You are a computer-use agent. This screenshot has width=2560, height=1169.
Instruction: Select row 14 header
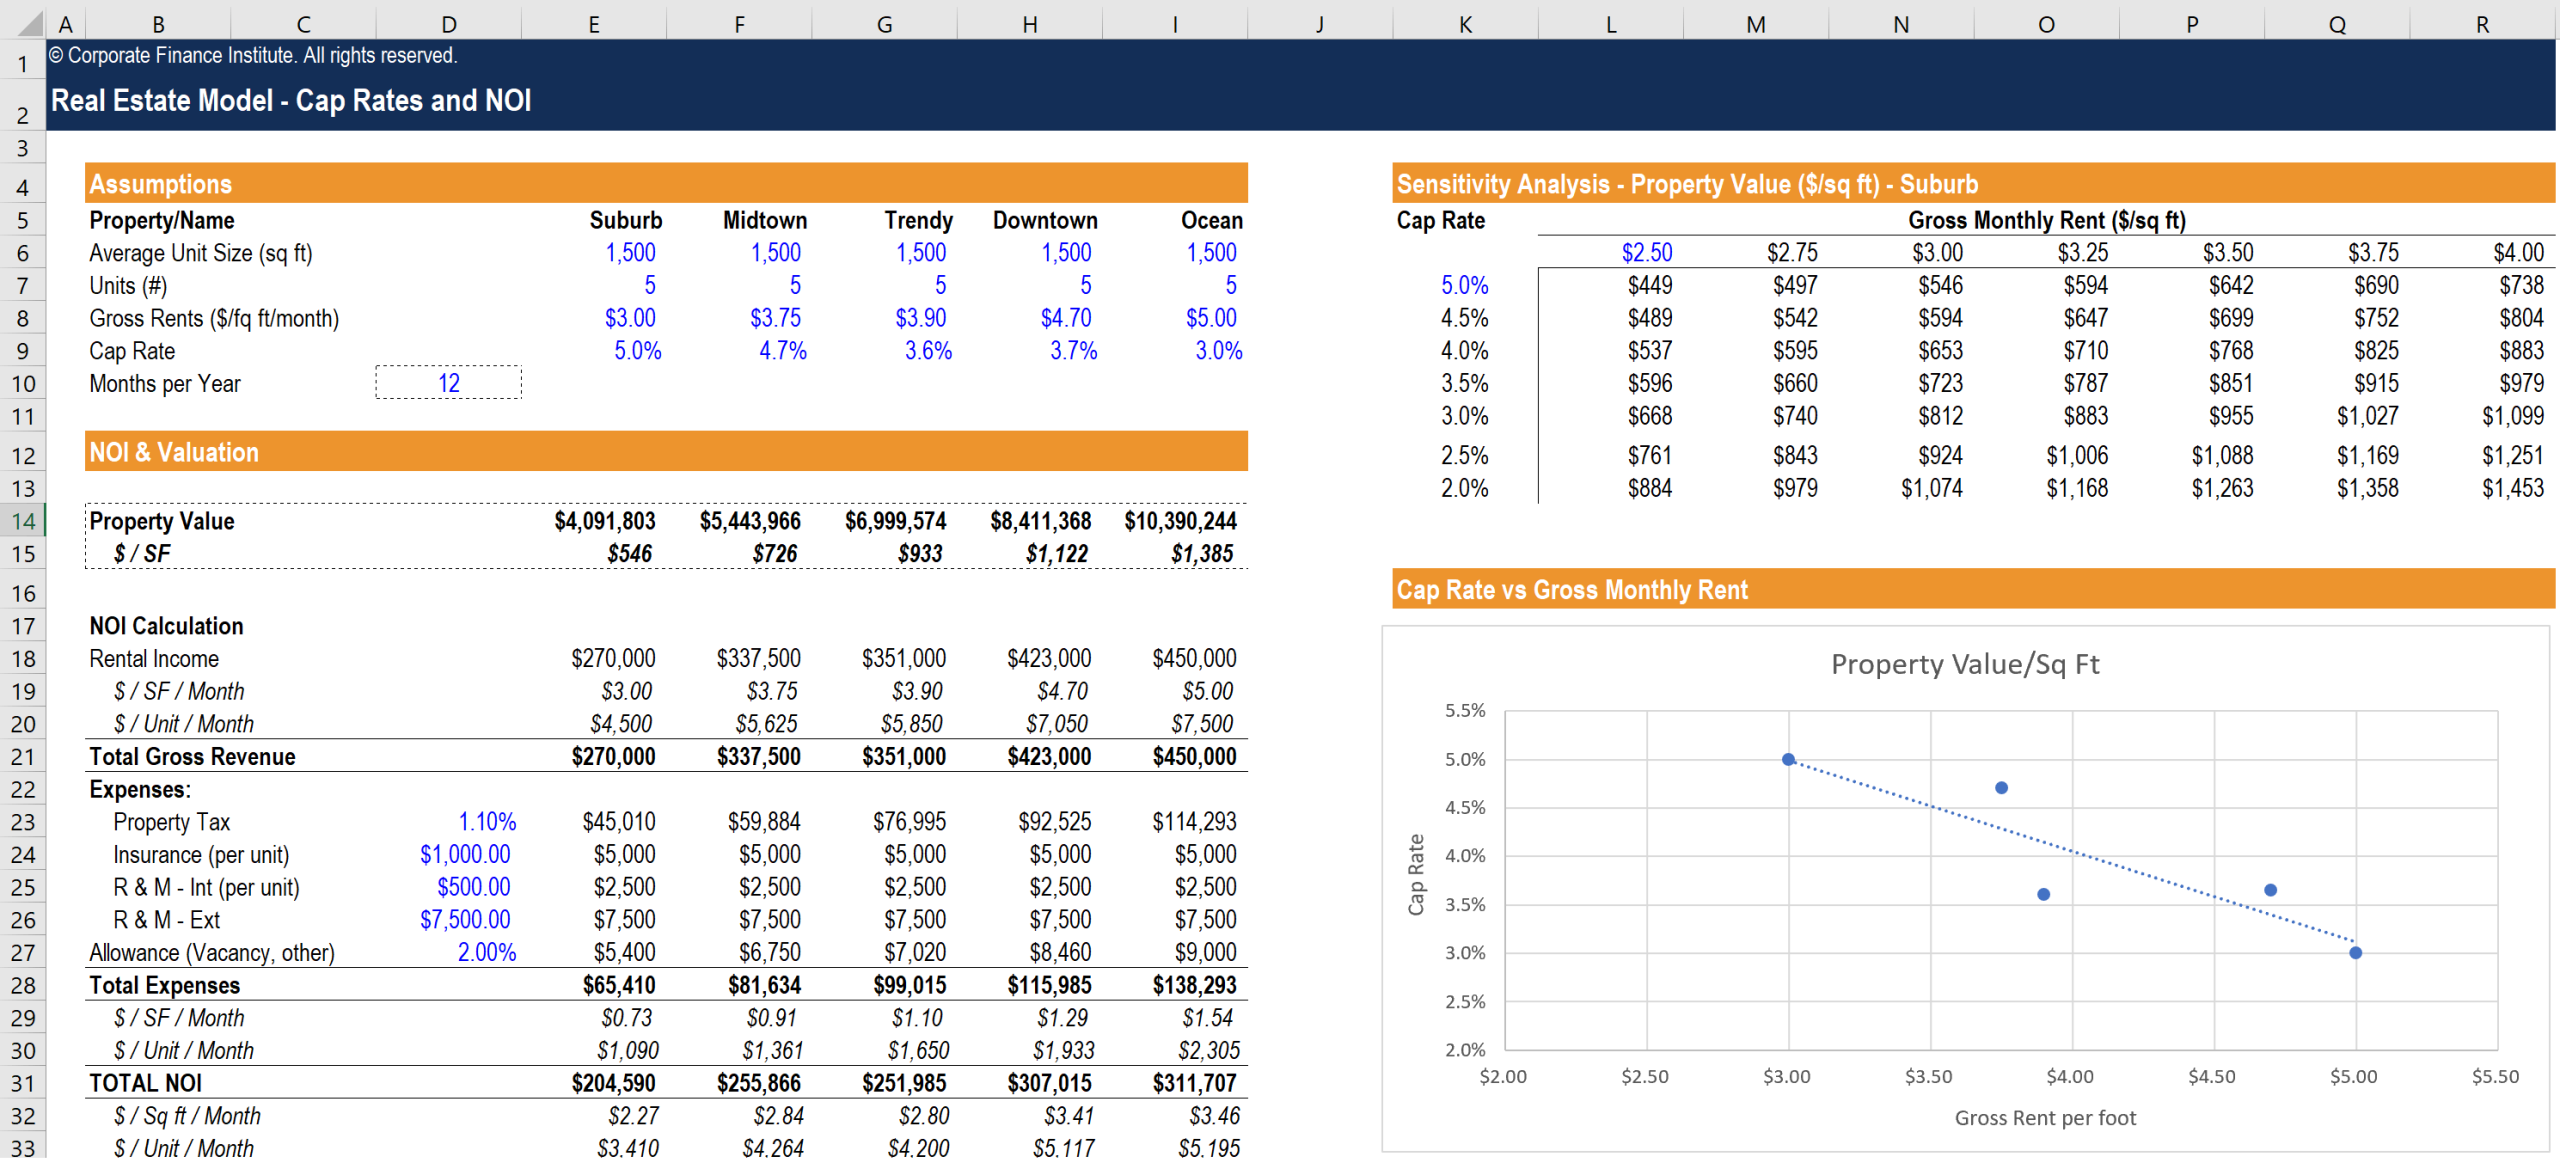click(23, 521)
